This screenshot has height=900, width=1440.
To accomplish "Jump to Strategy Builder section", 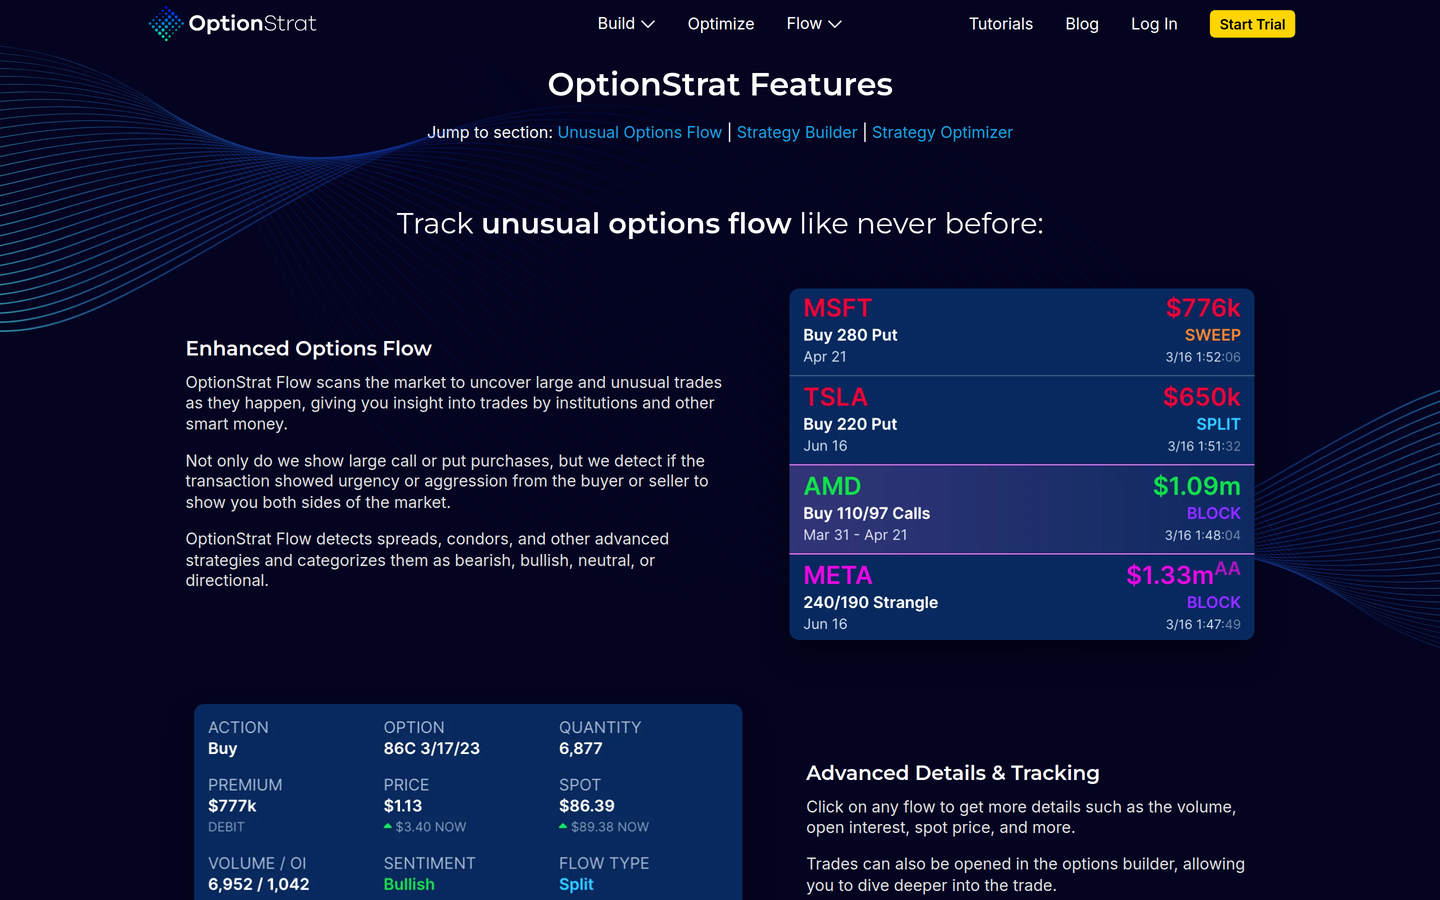I will coord(797,132).
